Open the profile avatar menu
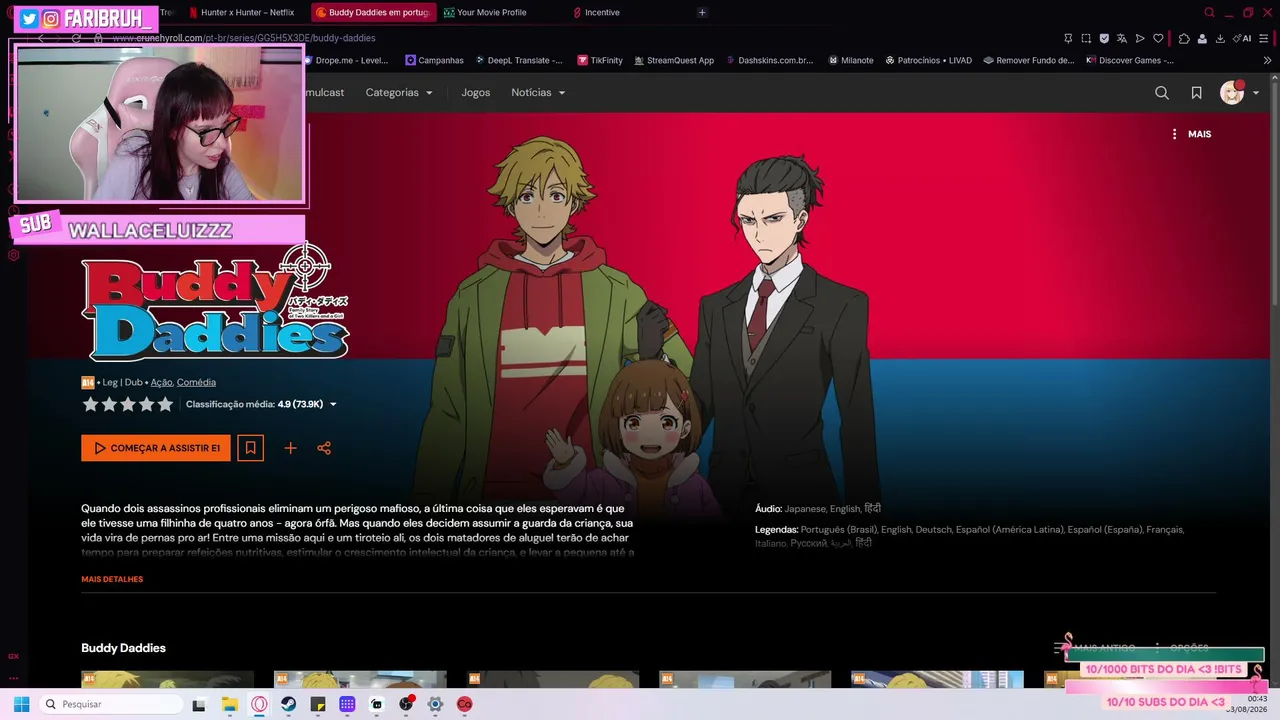The width and height of the screenshot is (1280, 720). click(1239, 93)
